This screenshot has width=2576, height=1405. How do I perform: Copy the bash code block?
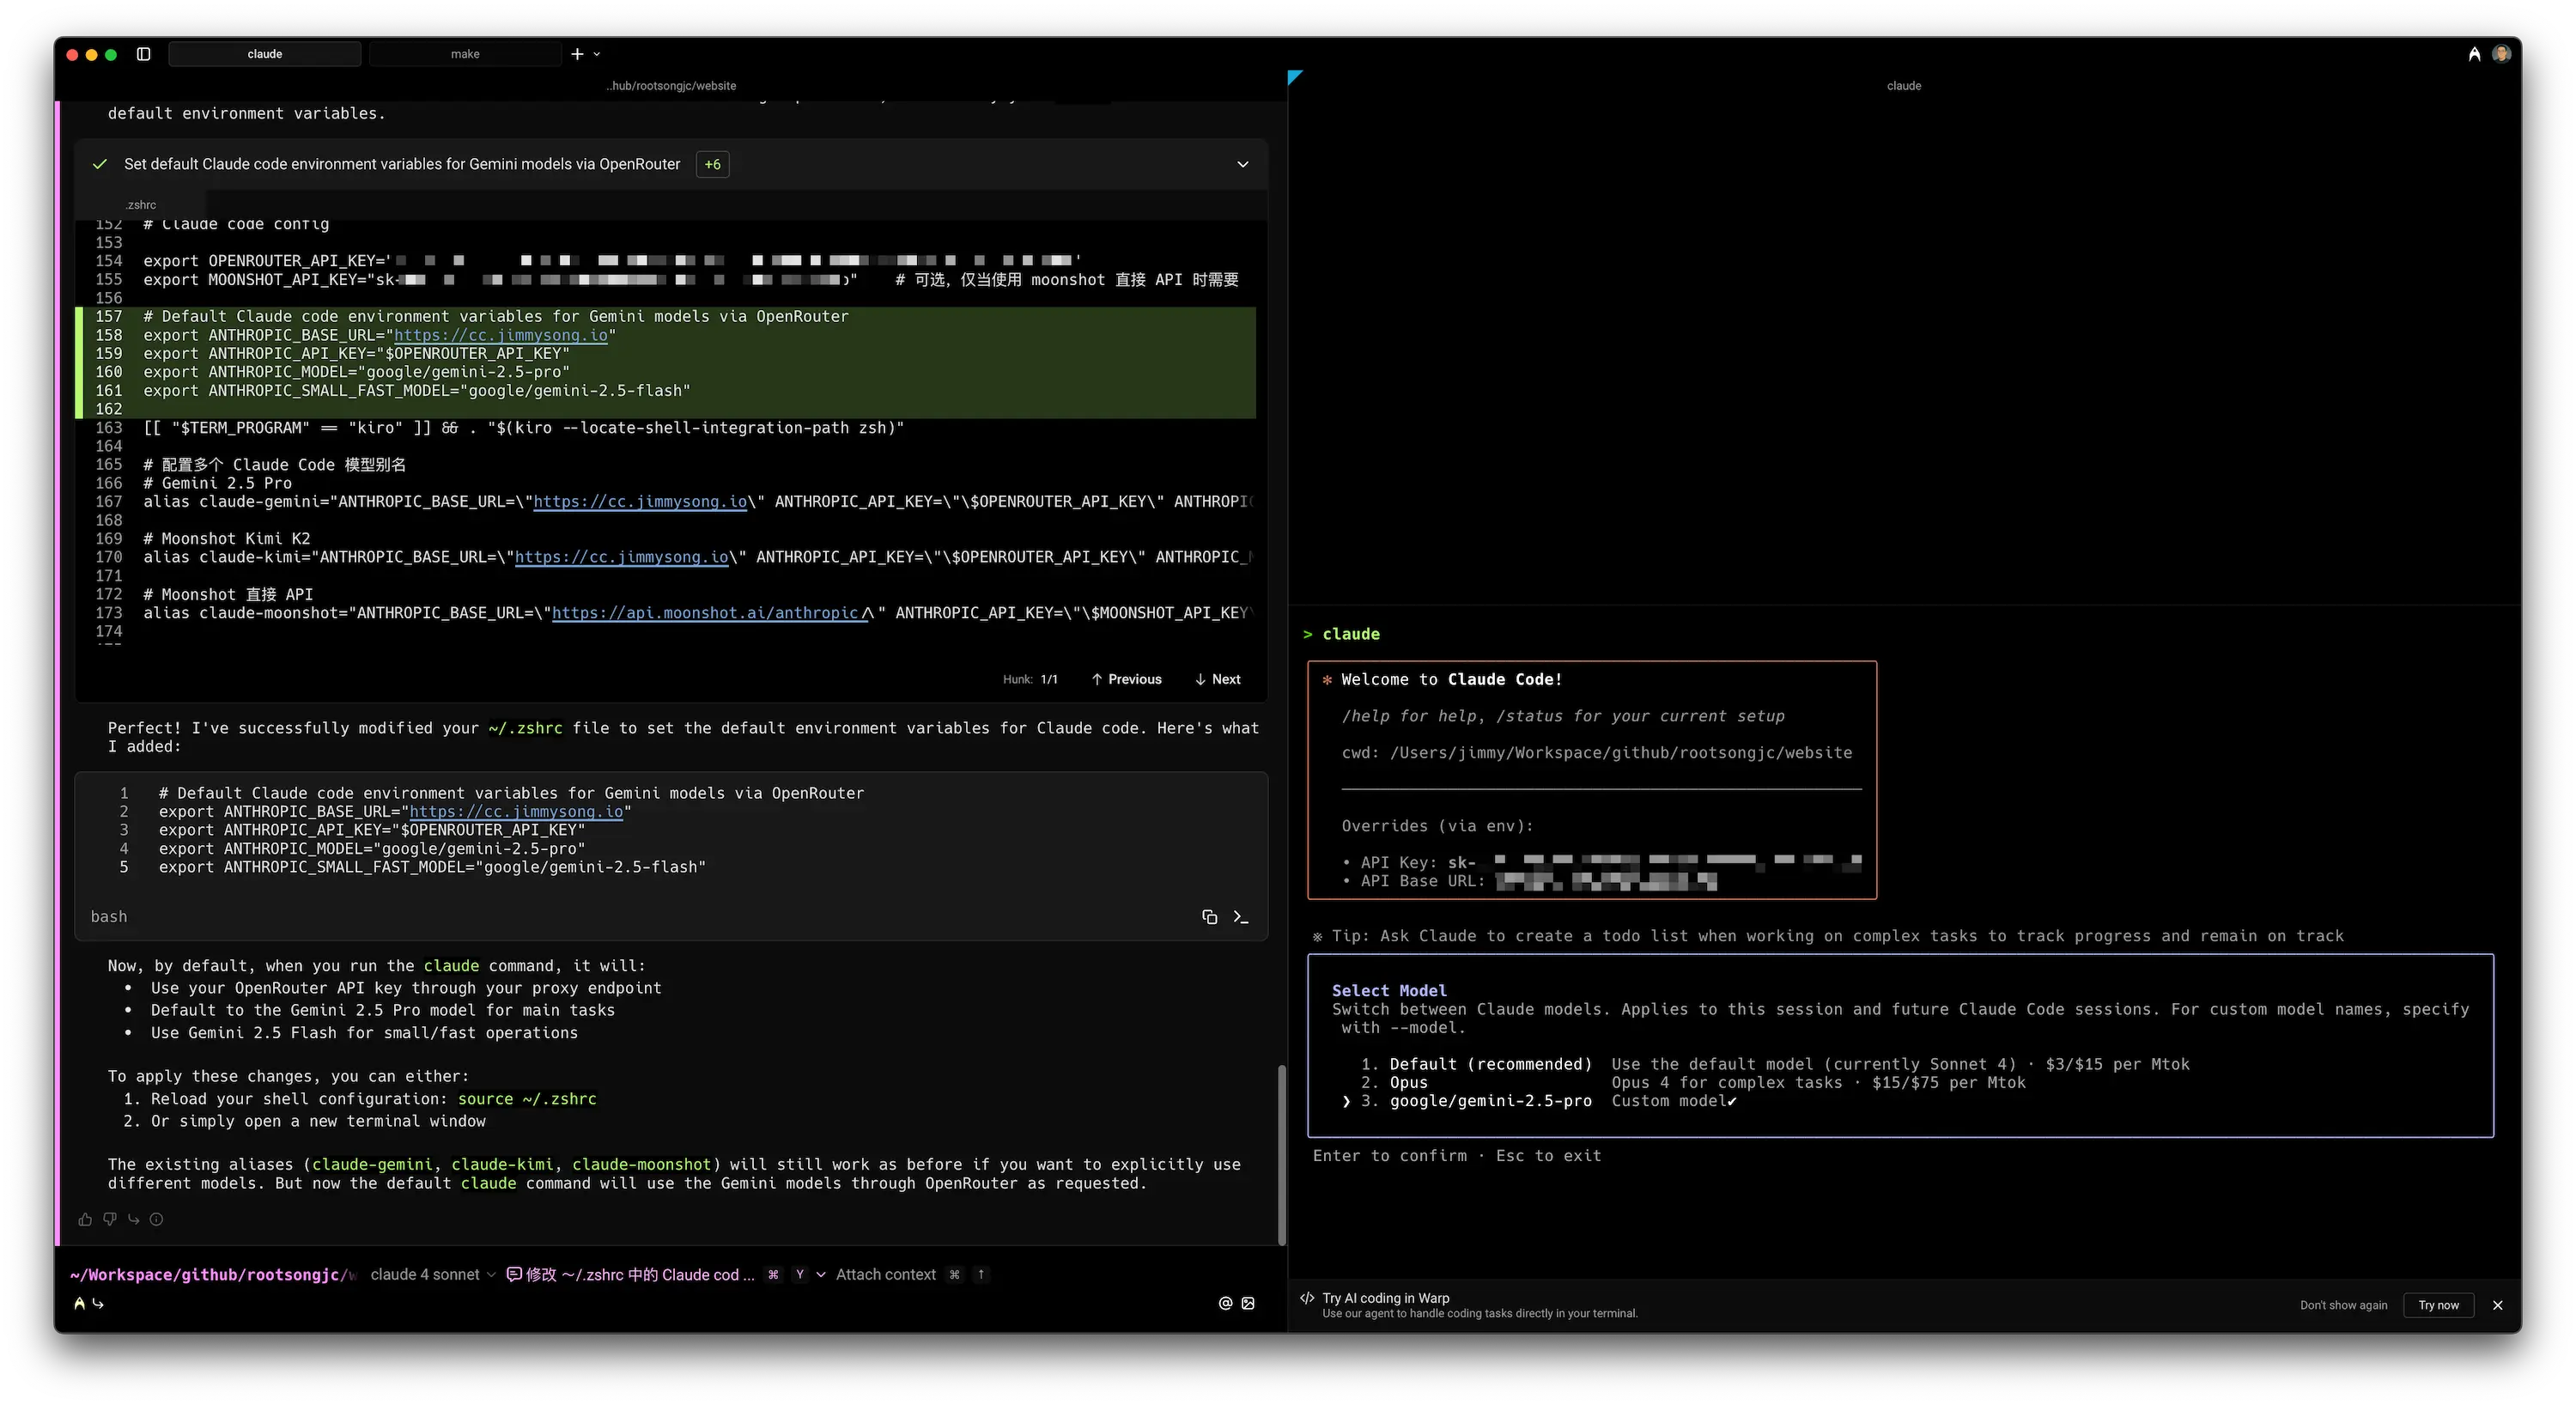pos(1209,917)
